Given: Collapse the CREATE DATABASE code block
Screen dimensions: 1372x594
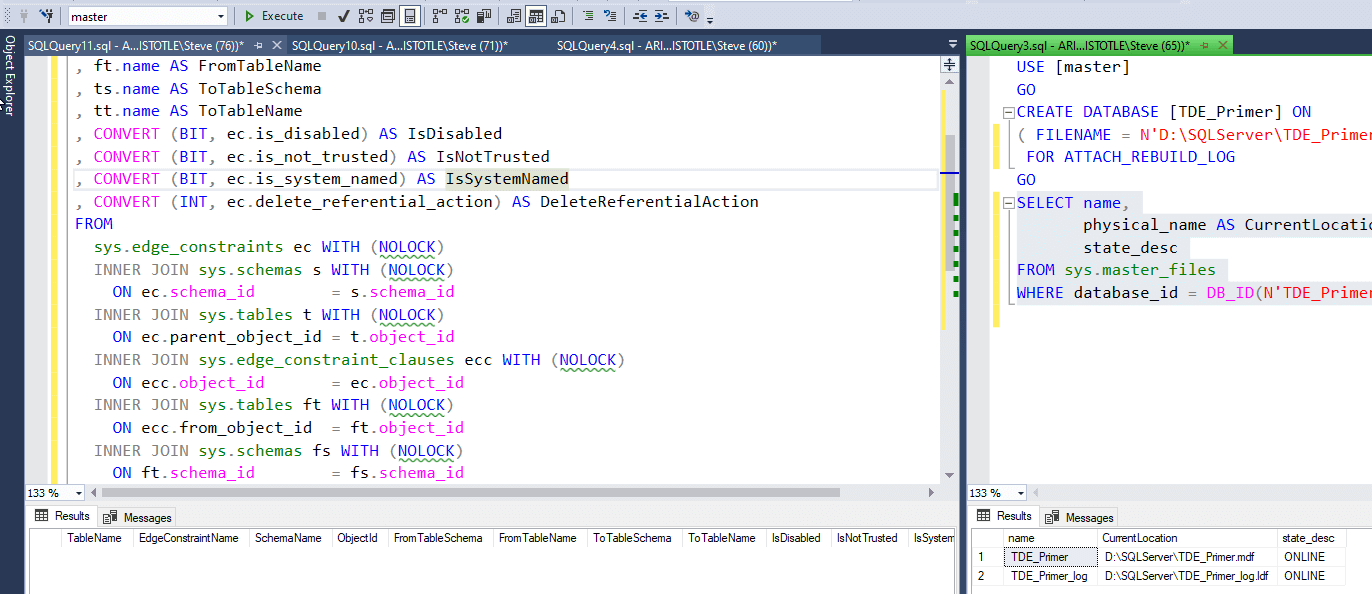Looking at the screenshot, I should 1008,112.
